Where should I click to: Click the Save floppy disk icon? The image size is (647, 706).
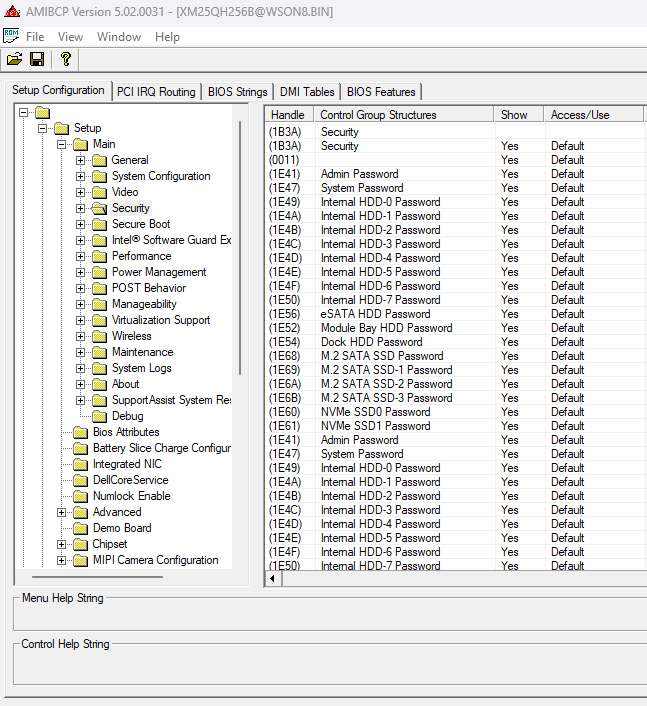37,60
